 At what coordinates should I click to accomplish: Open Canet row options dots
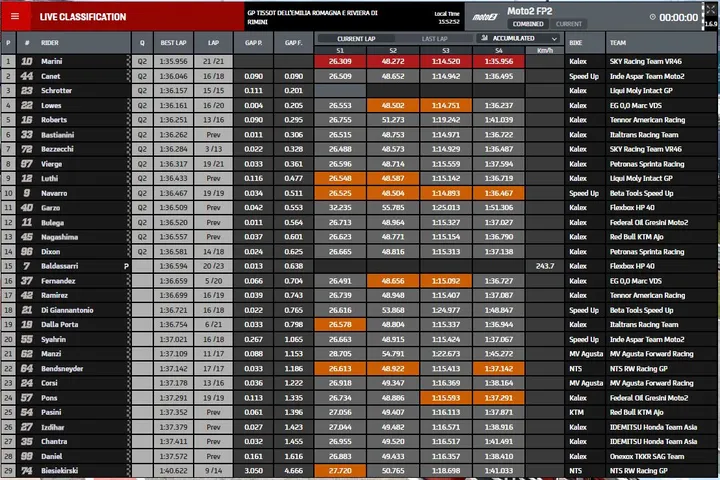[128, 76]
